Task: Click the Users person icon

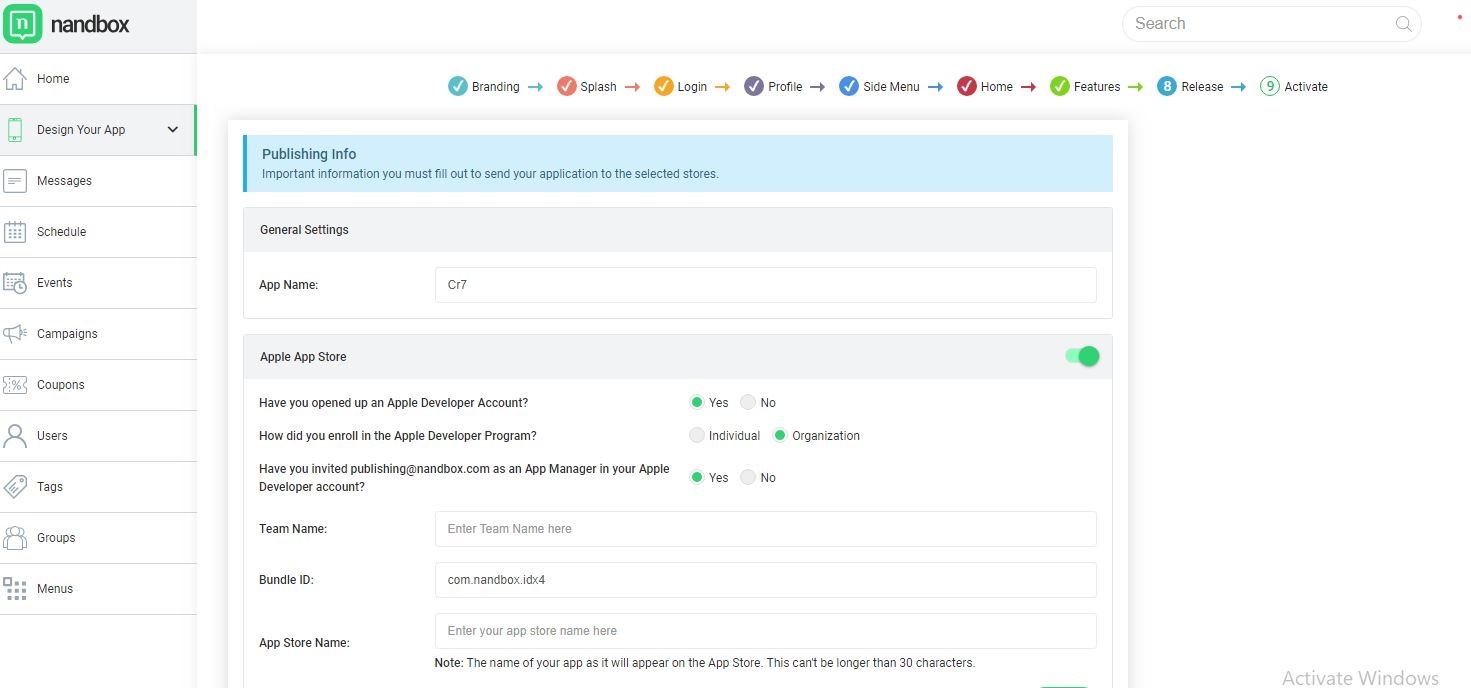Action: 15,436
